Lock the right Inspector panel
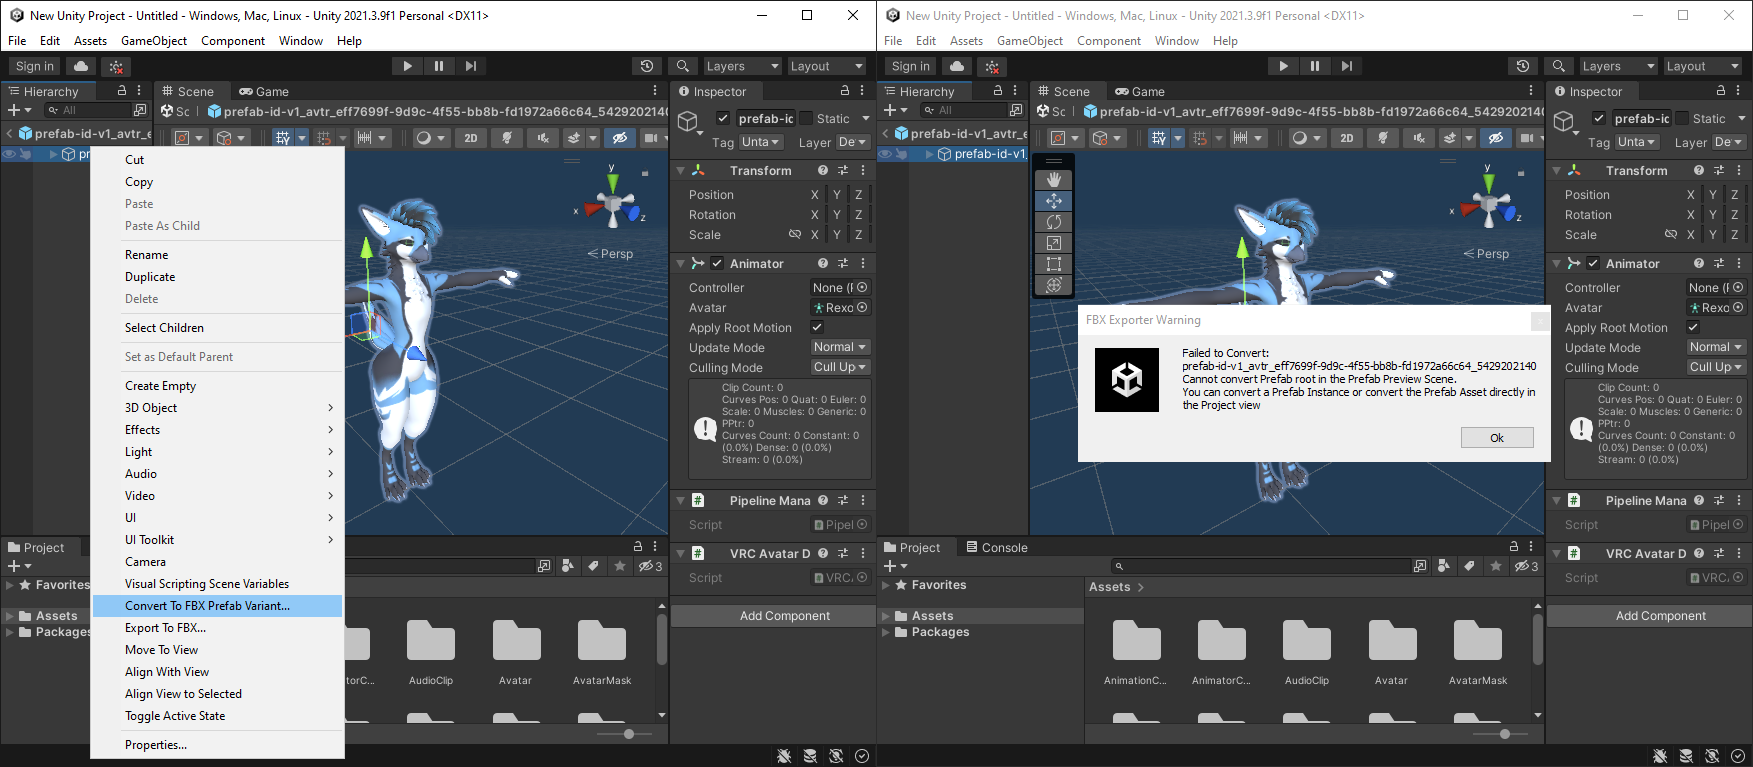 point(1721,90)
